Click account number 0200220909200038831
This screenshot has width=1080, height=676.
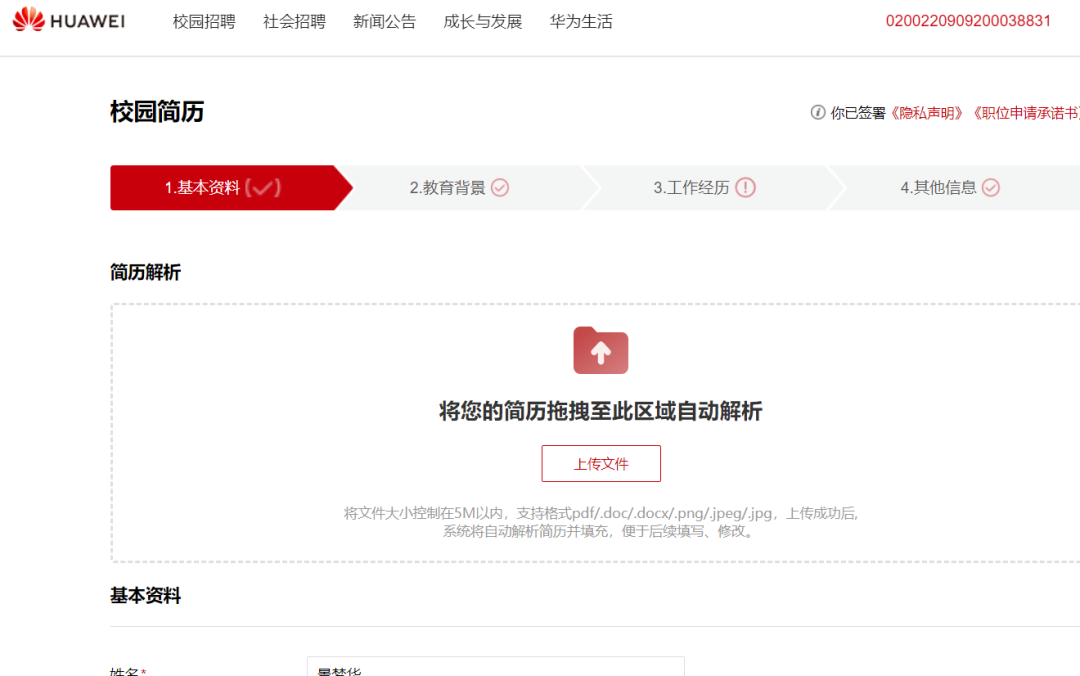click(968, 21)
